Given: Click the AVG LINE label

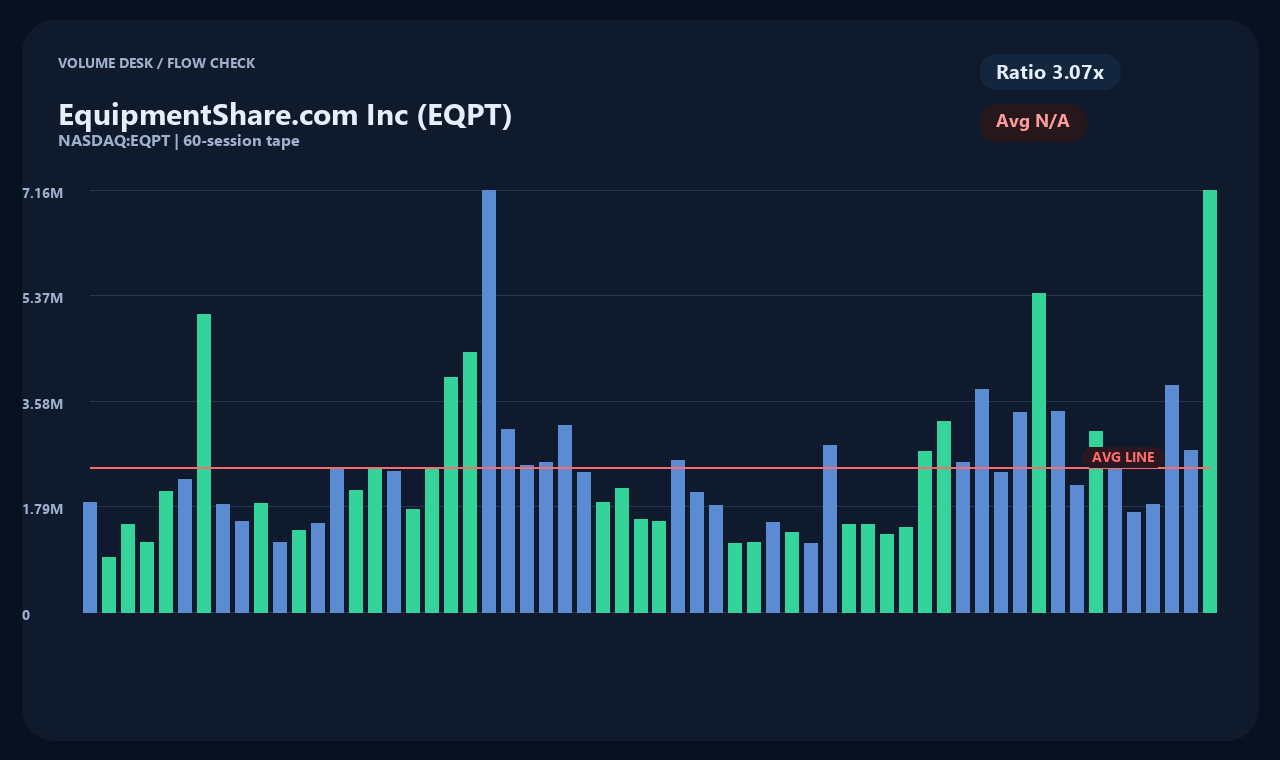Looking at the screenshot, I should (x=1123, y=457).
